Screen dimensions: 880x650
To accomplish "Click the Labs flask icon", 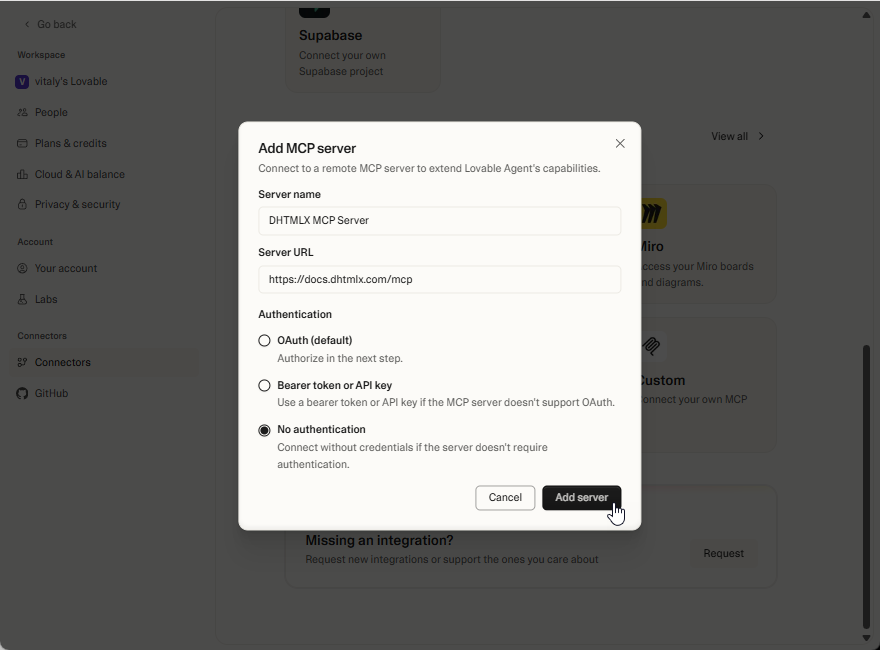I will click(x=22, y=299).
